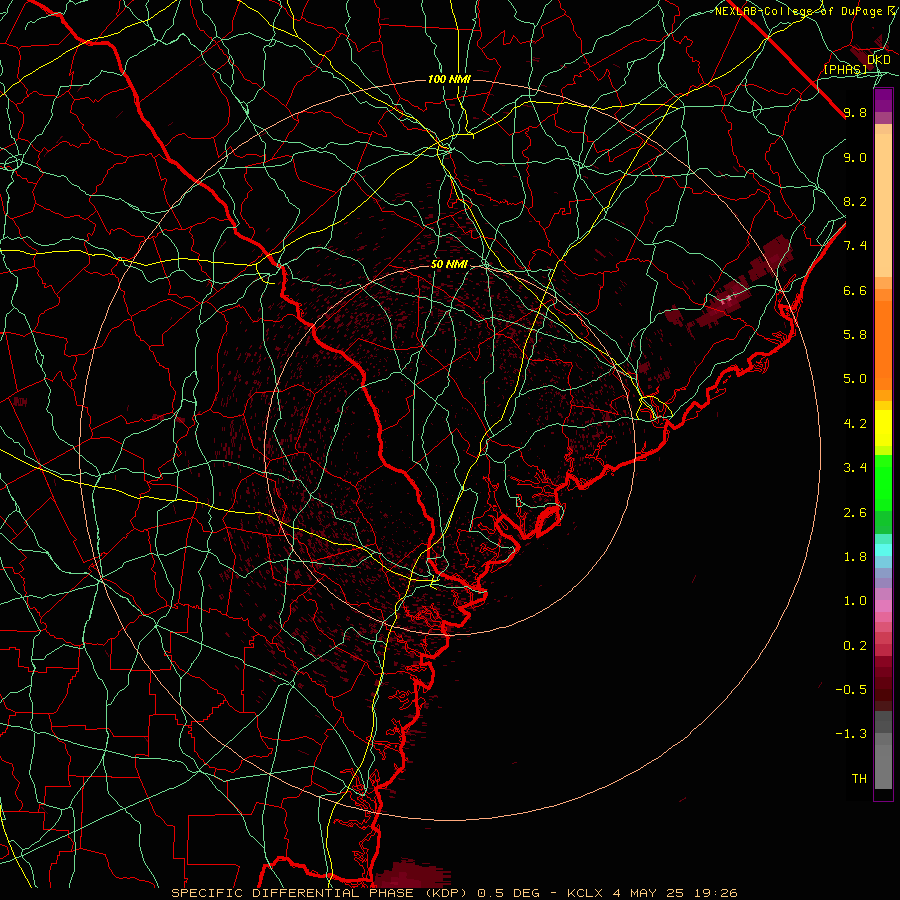Click the 5.8 scale value
The width and height of the screenshot is (900, 900).
click(x=855, y=335)
